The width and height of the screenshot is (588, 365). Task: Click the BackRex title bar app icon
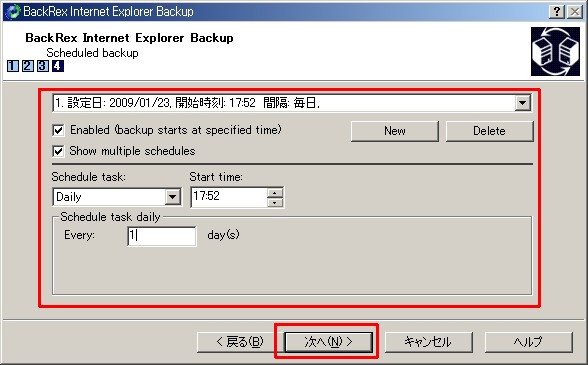(12, 11)
